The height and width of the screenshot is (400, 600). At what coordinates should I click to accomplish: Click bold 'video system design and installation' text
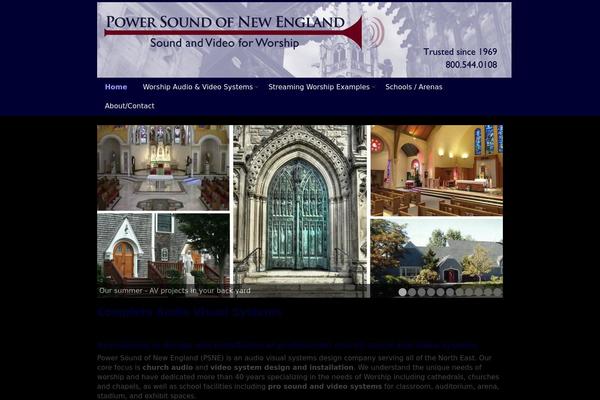(282, 367)
